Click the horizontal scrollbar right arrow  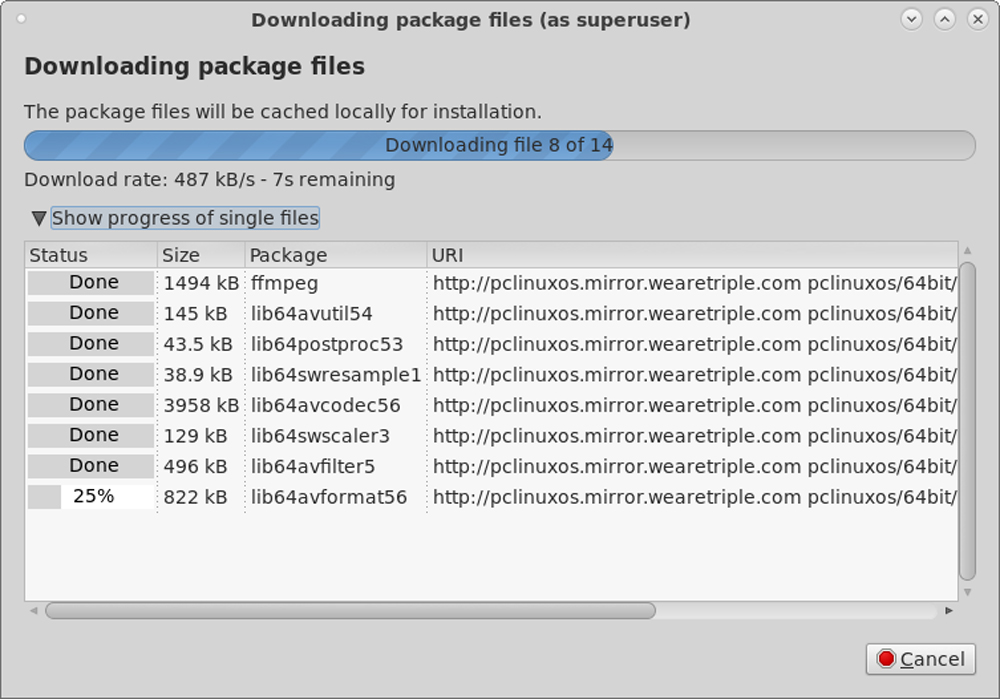(948, 611)
